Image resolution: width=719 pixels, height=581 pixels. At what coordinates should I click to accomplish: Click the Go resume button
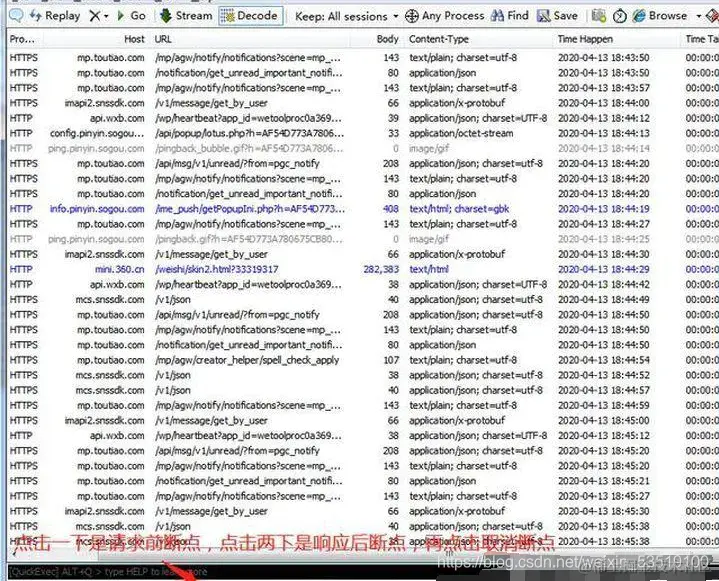(131, 16)
